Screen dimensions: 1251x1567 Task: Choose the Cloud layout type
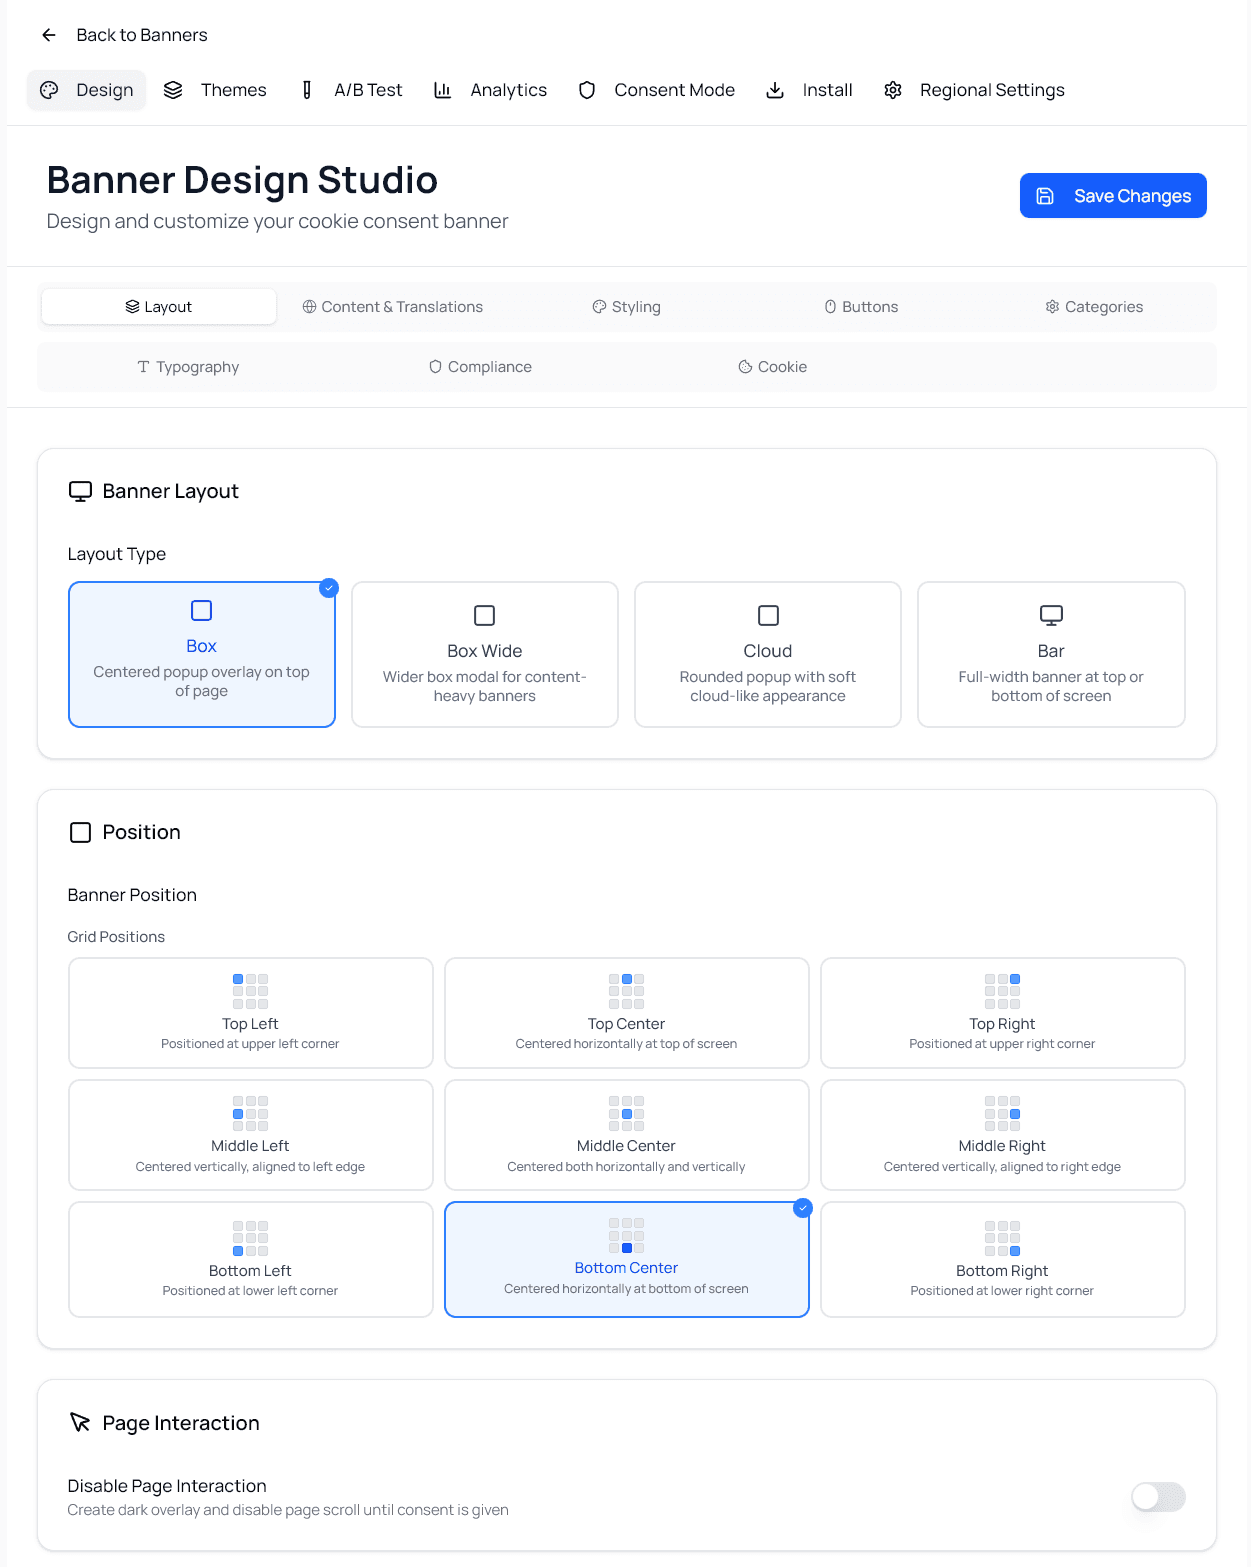point(768,655)
